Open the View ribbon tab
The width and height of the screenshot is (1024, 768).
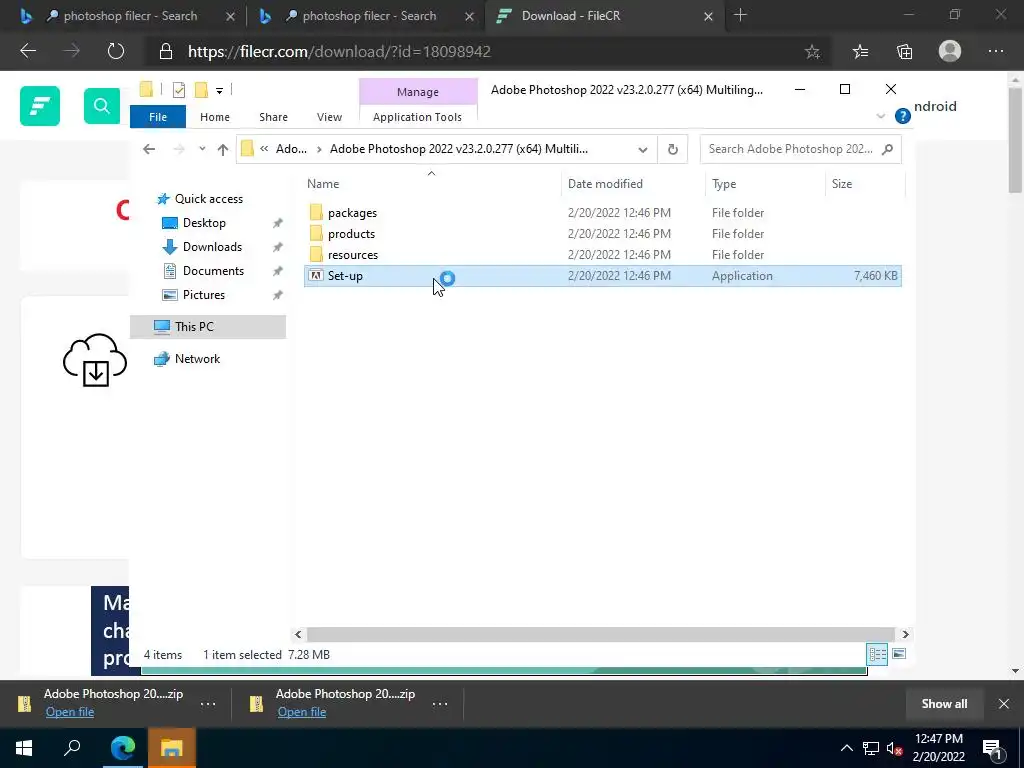coord(329,117)
